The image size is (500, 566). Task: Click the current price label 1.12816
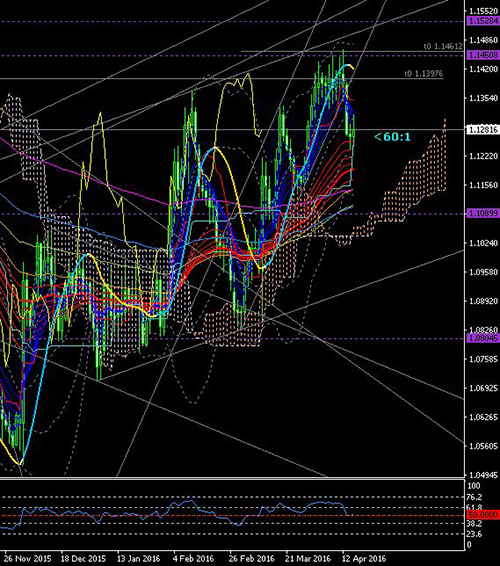click(x=483, y=130)
